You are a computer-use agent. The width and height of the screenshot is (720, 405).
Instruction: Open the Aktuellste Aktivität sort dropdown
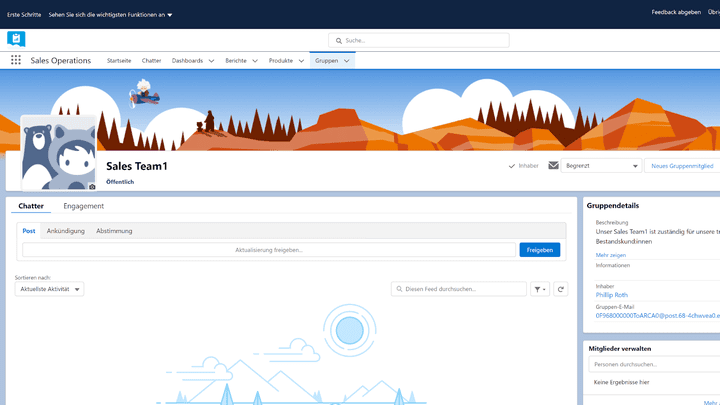tap(49, 289)
